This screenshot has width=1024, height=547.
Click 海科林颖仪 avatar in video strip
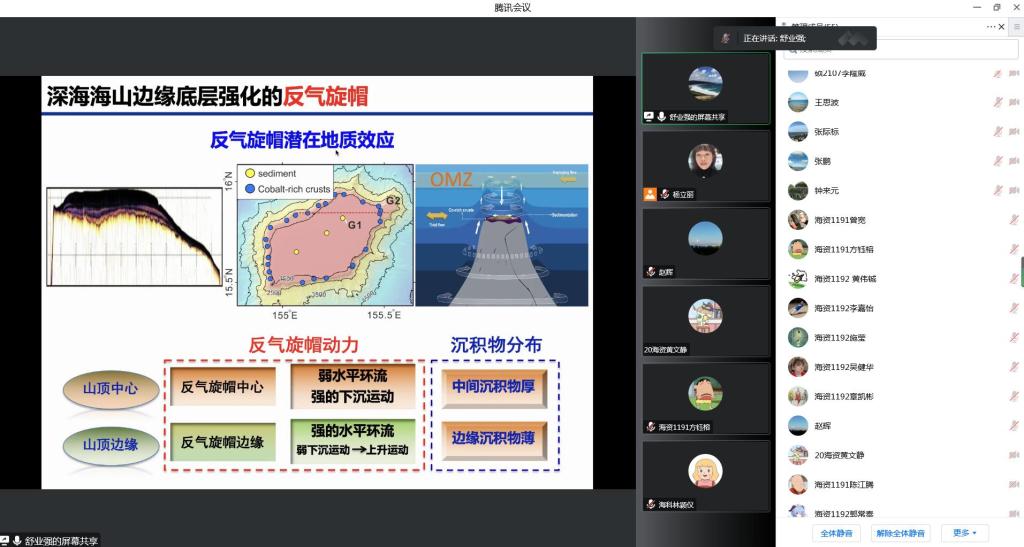pos(705,469)
